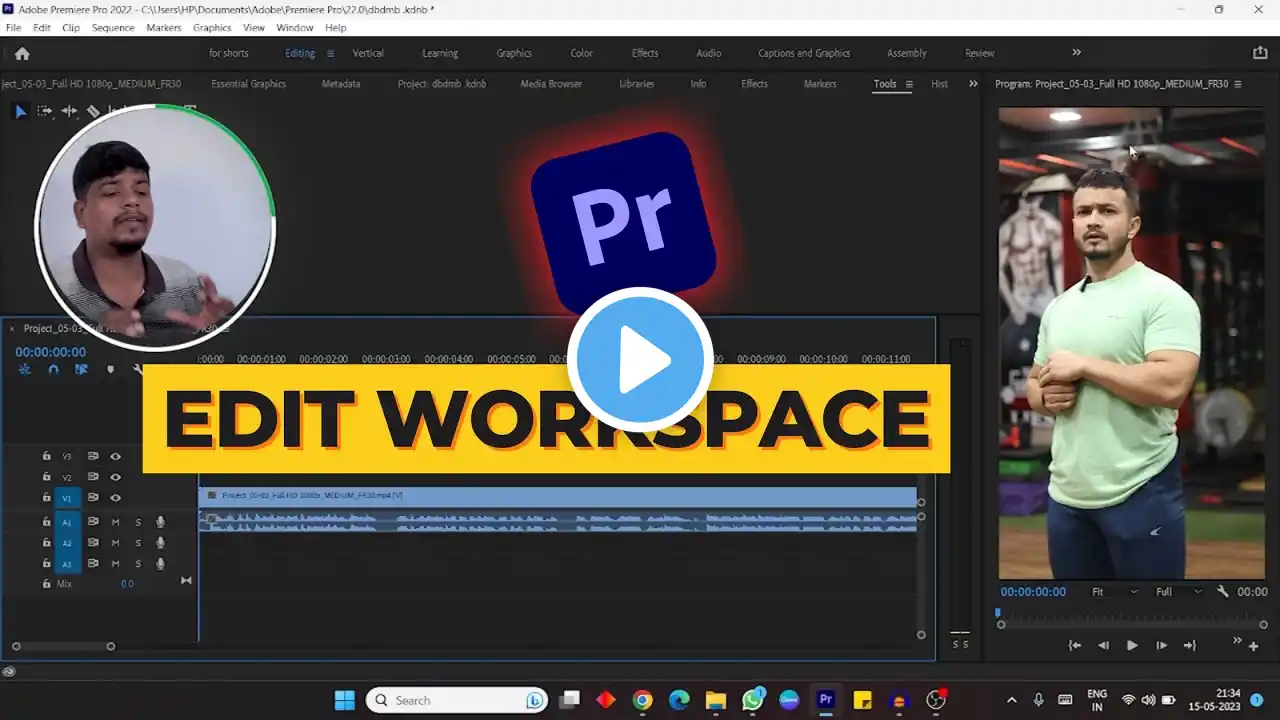
Task: Switch to the Color workspace tab
Action: point(581,53)
